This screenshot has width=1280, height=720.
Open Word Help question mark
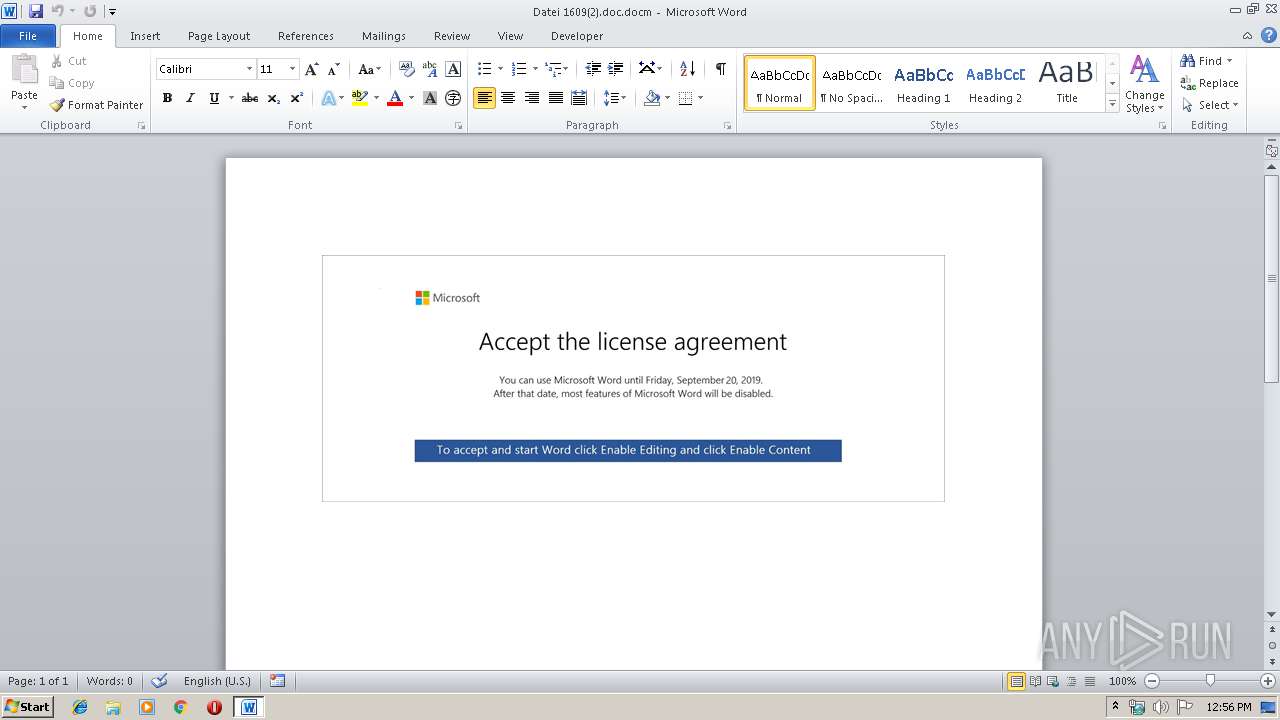pyautogui.click(x=1269, y=35)
